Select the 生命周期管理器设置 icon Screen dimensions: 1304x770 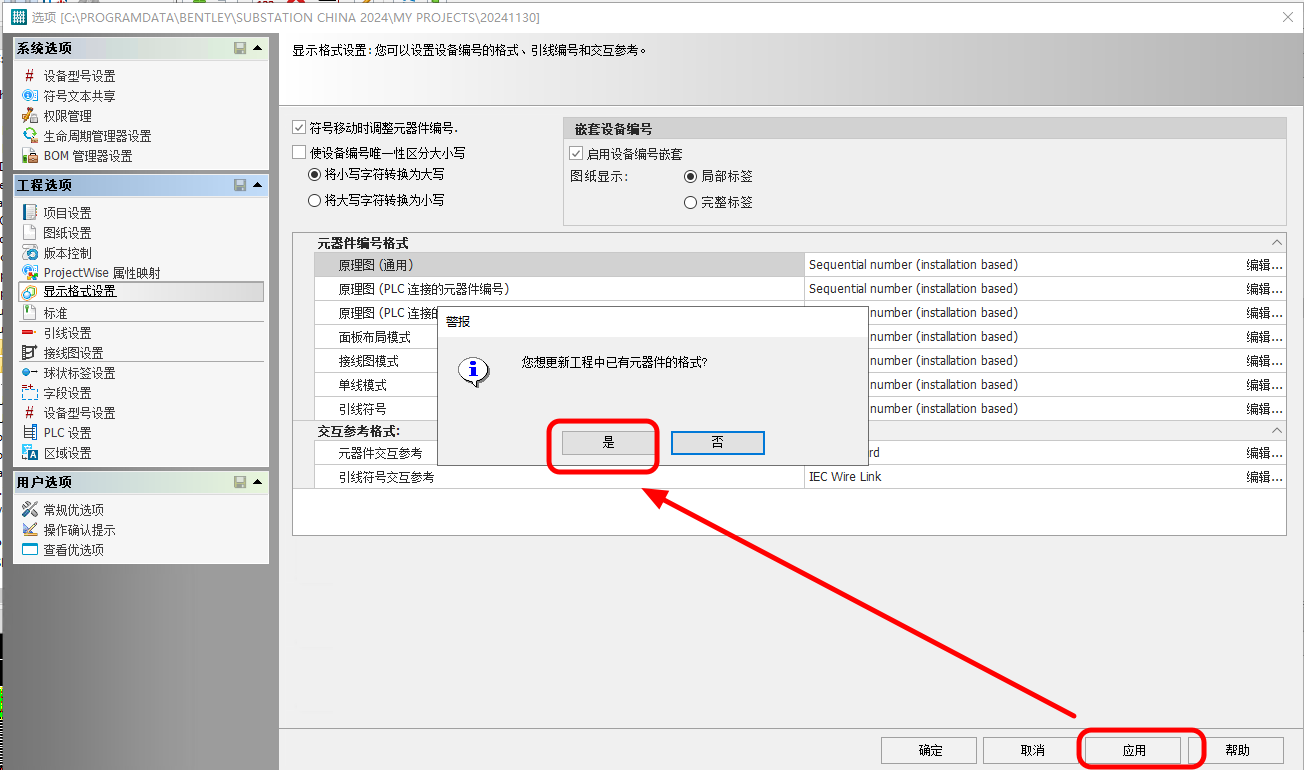tap(30, 136)
